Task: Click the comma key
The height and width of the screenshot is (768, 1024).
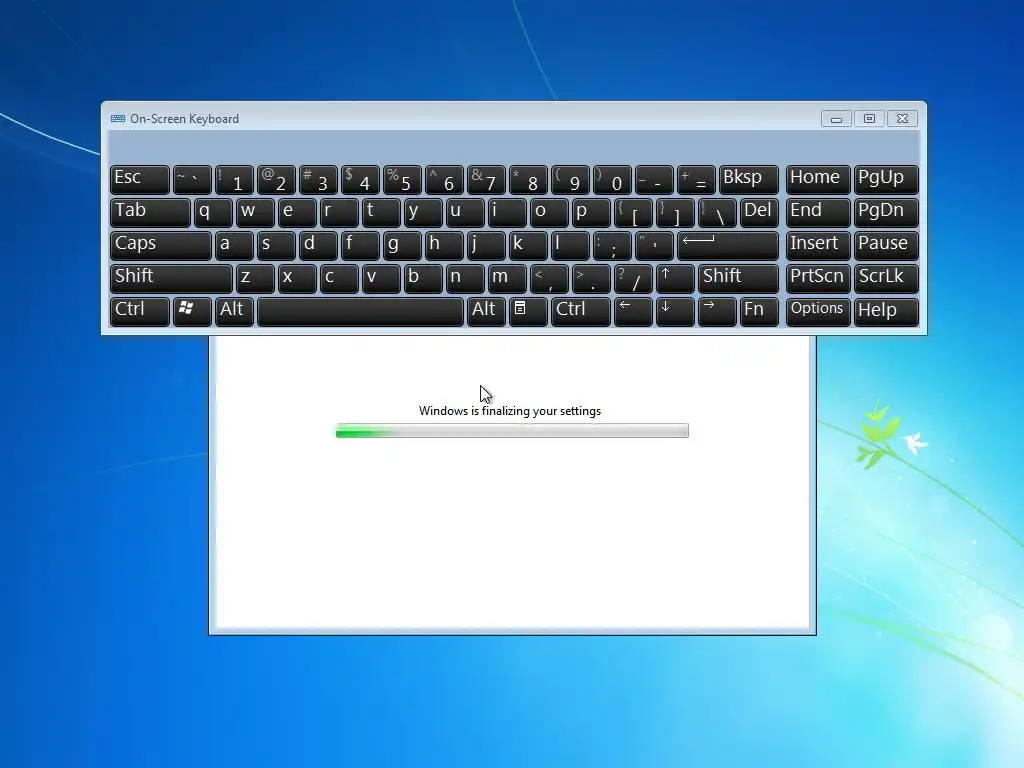Action: pos(549,278)
